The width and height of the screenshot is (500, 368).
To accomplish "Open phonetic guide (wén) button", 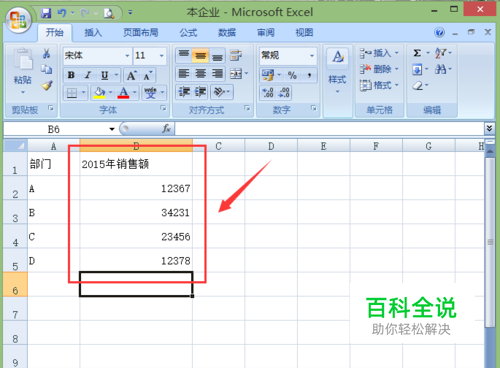I will point(150,93).
